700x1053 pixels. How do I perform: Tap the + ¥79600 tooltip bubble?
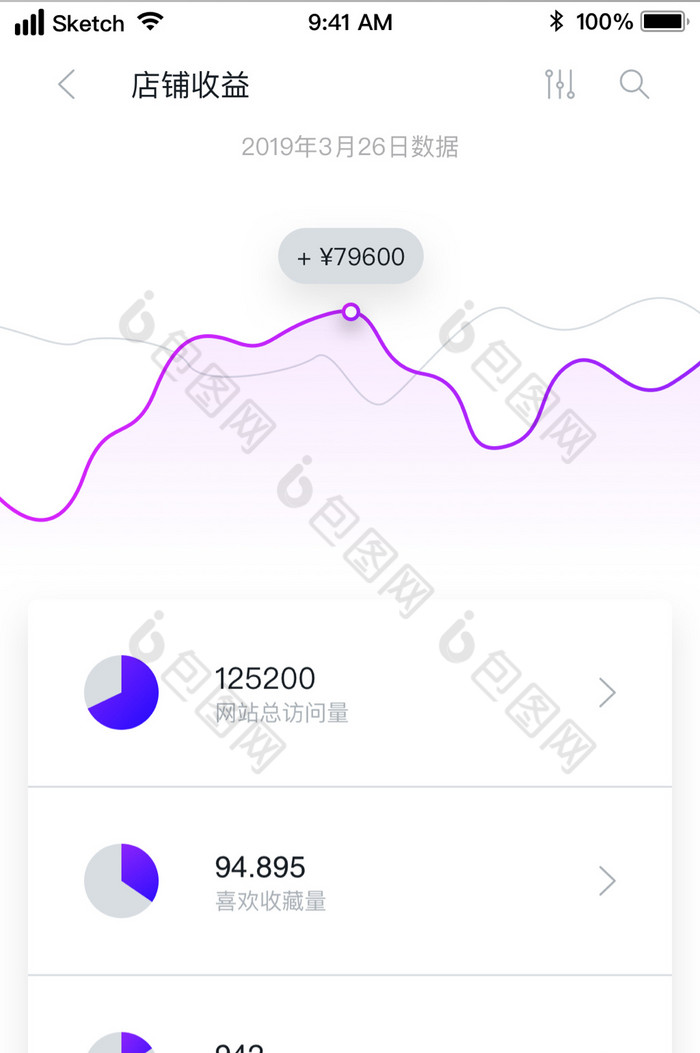pyautogui.click(x=351, y=257)
